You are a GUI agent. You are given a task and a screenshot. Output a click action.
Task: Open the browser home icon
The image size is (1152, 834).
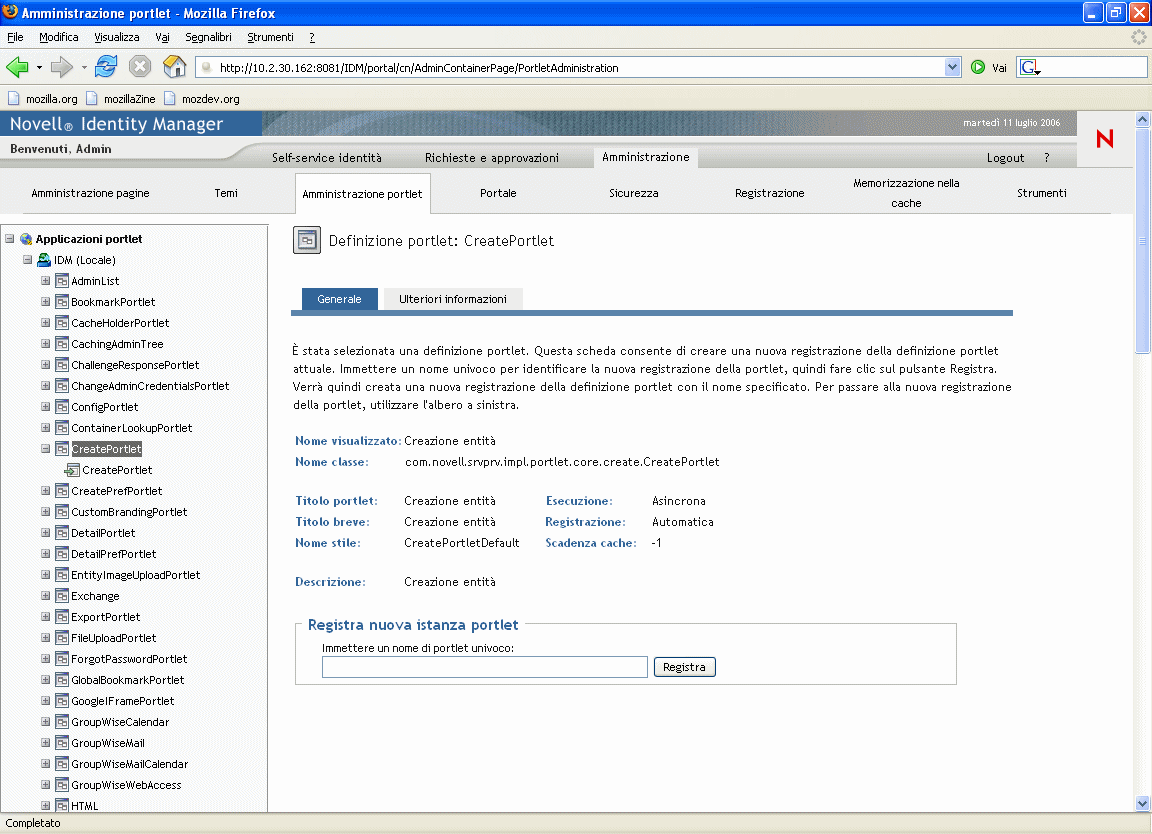click(174, 67)
